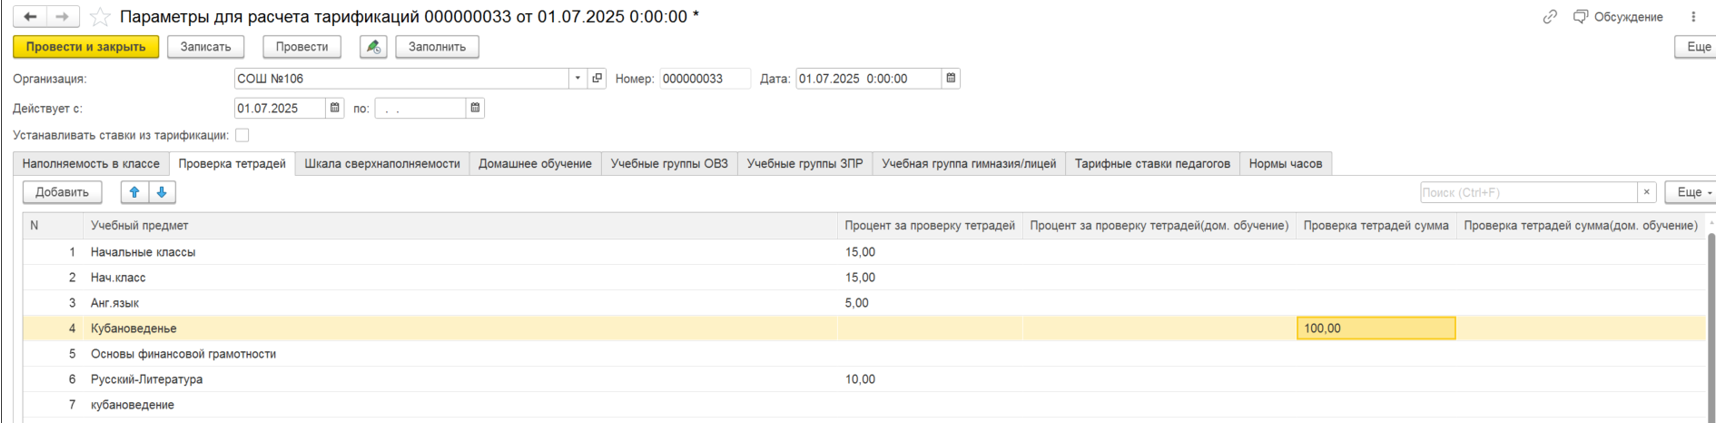Select the Русский-Литература row

pos(147,379)
